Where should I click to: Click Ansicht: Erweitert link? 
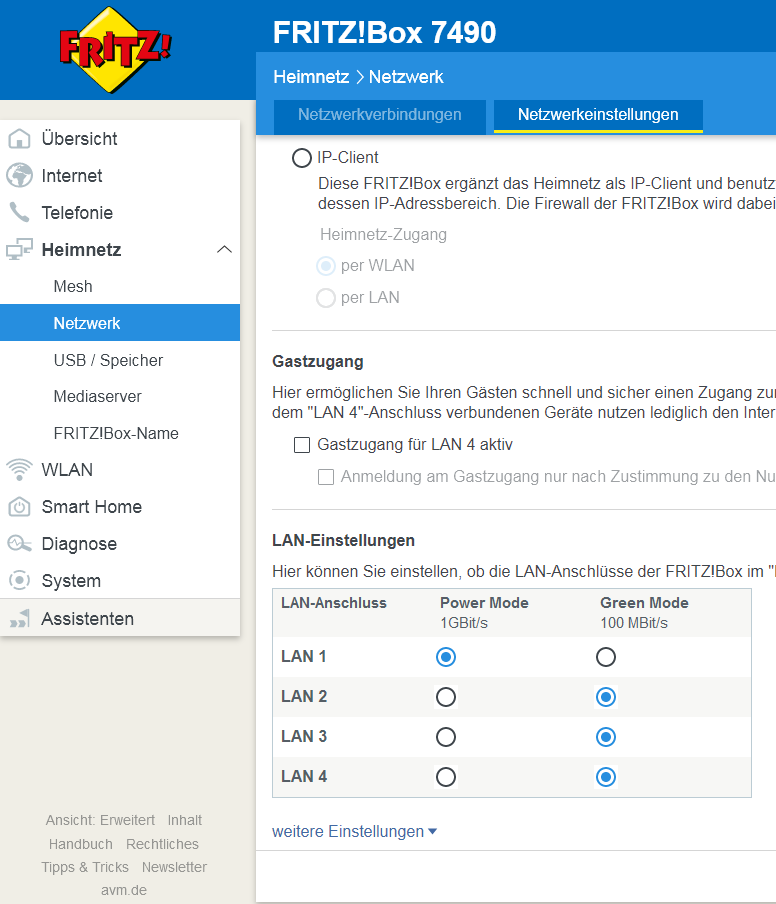click(100, 820)
